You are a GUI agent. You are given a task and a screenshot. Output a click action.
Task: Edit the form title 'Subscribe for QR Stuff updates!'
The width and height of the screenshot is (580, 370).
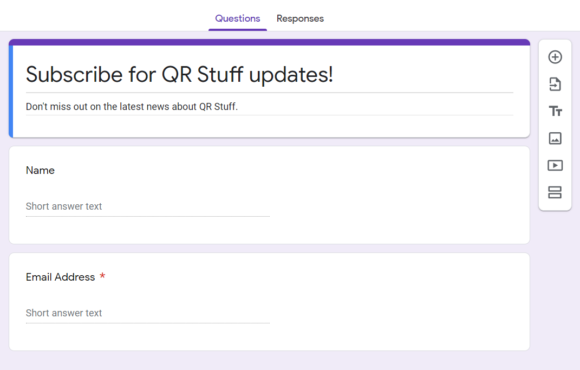click(179, 74)
